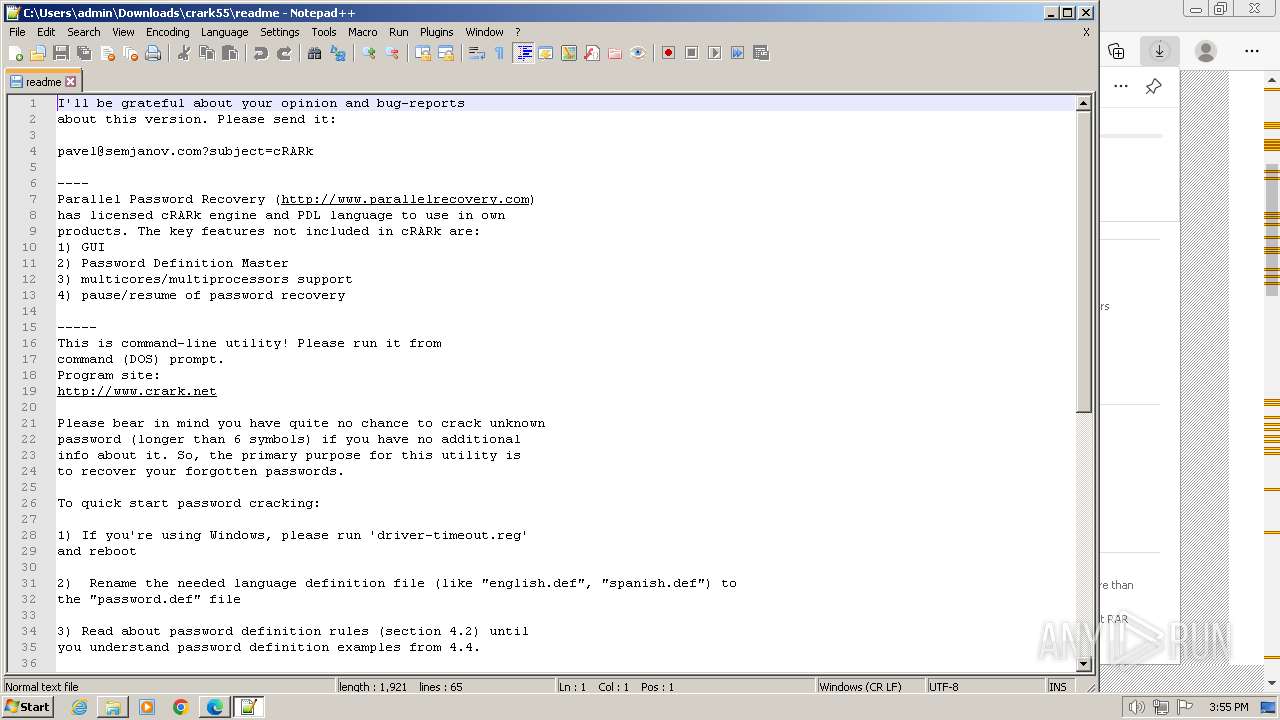Open the Encoding menu
The width and height of the screenshot is (1280, 720).
[x=168, y=32]
